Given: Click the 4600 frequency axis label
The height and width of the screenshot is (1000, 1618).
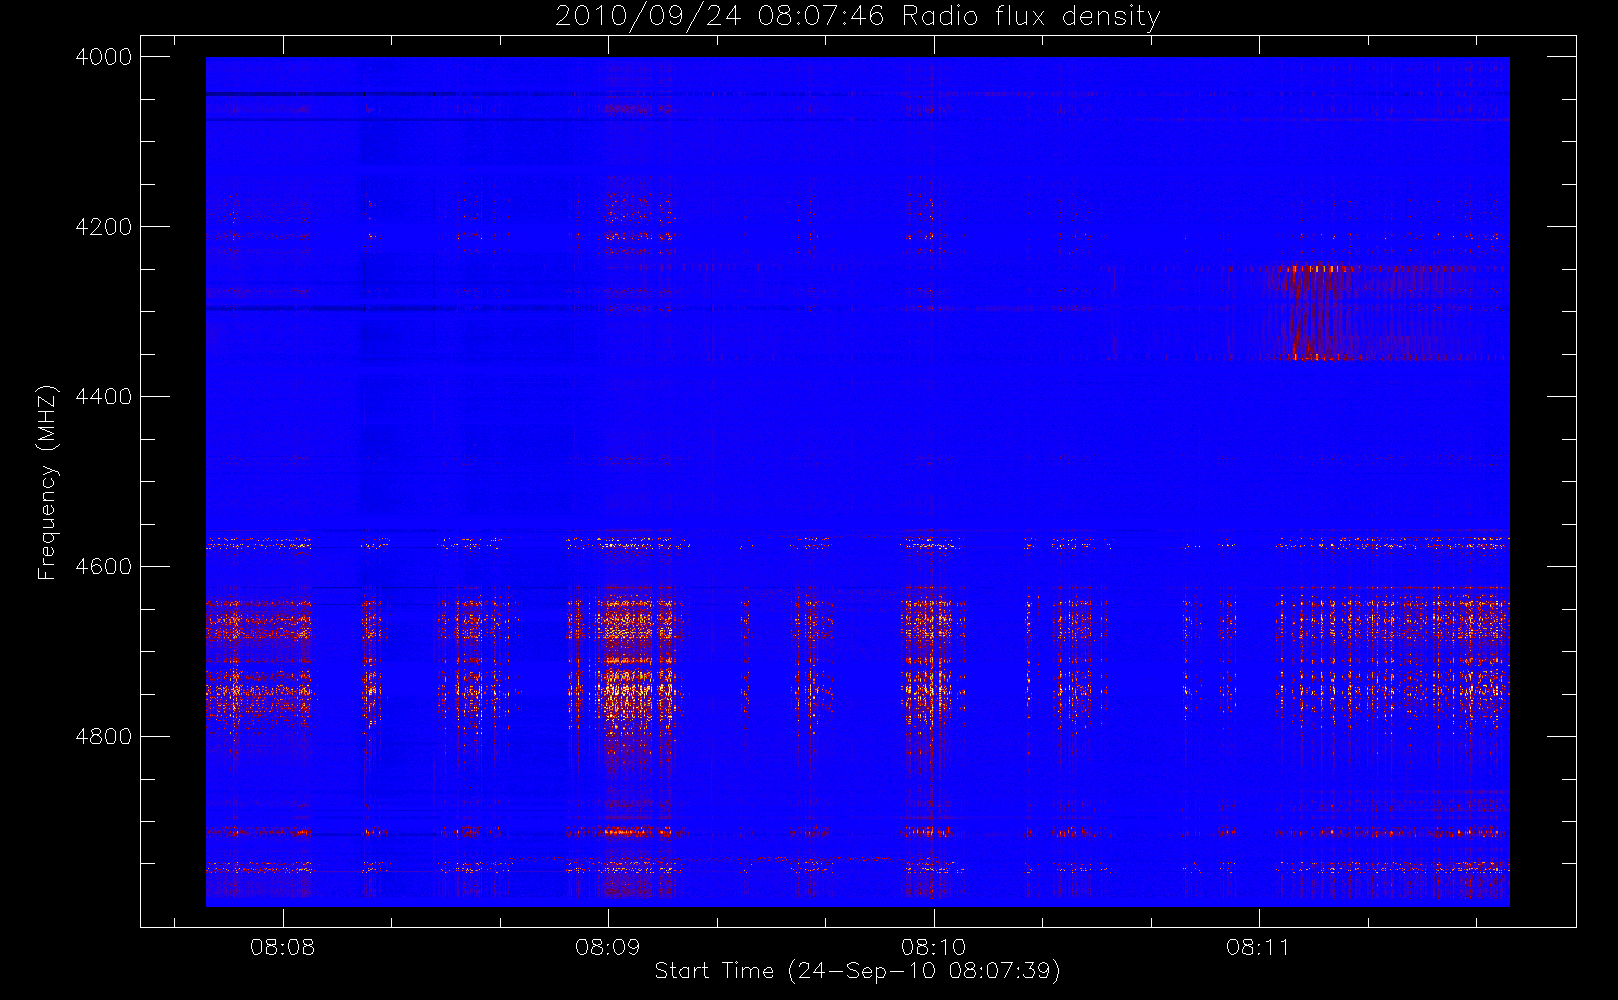Looking at the screenshot, I should (x=104, y=567).
